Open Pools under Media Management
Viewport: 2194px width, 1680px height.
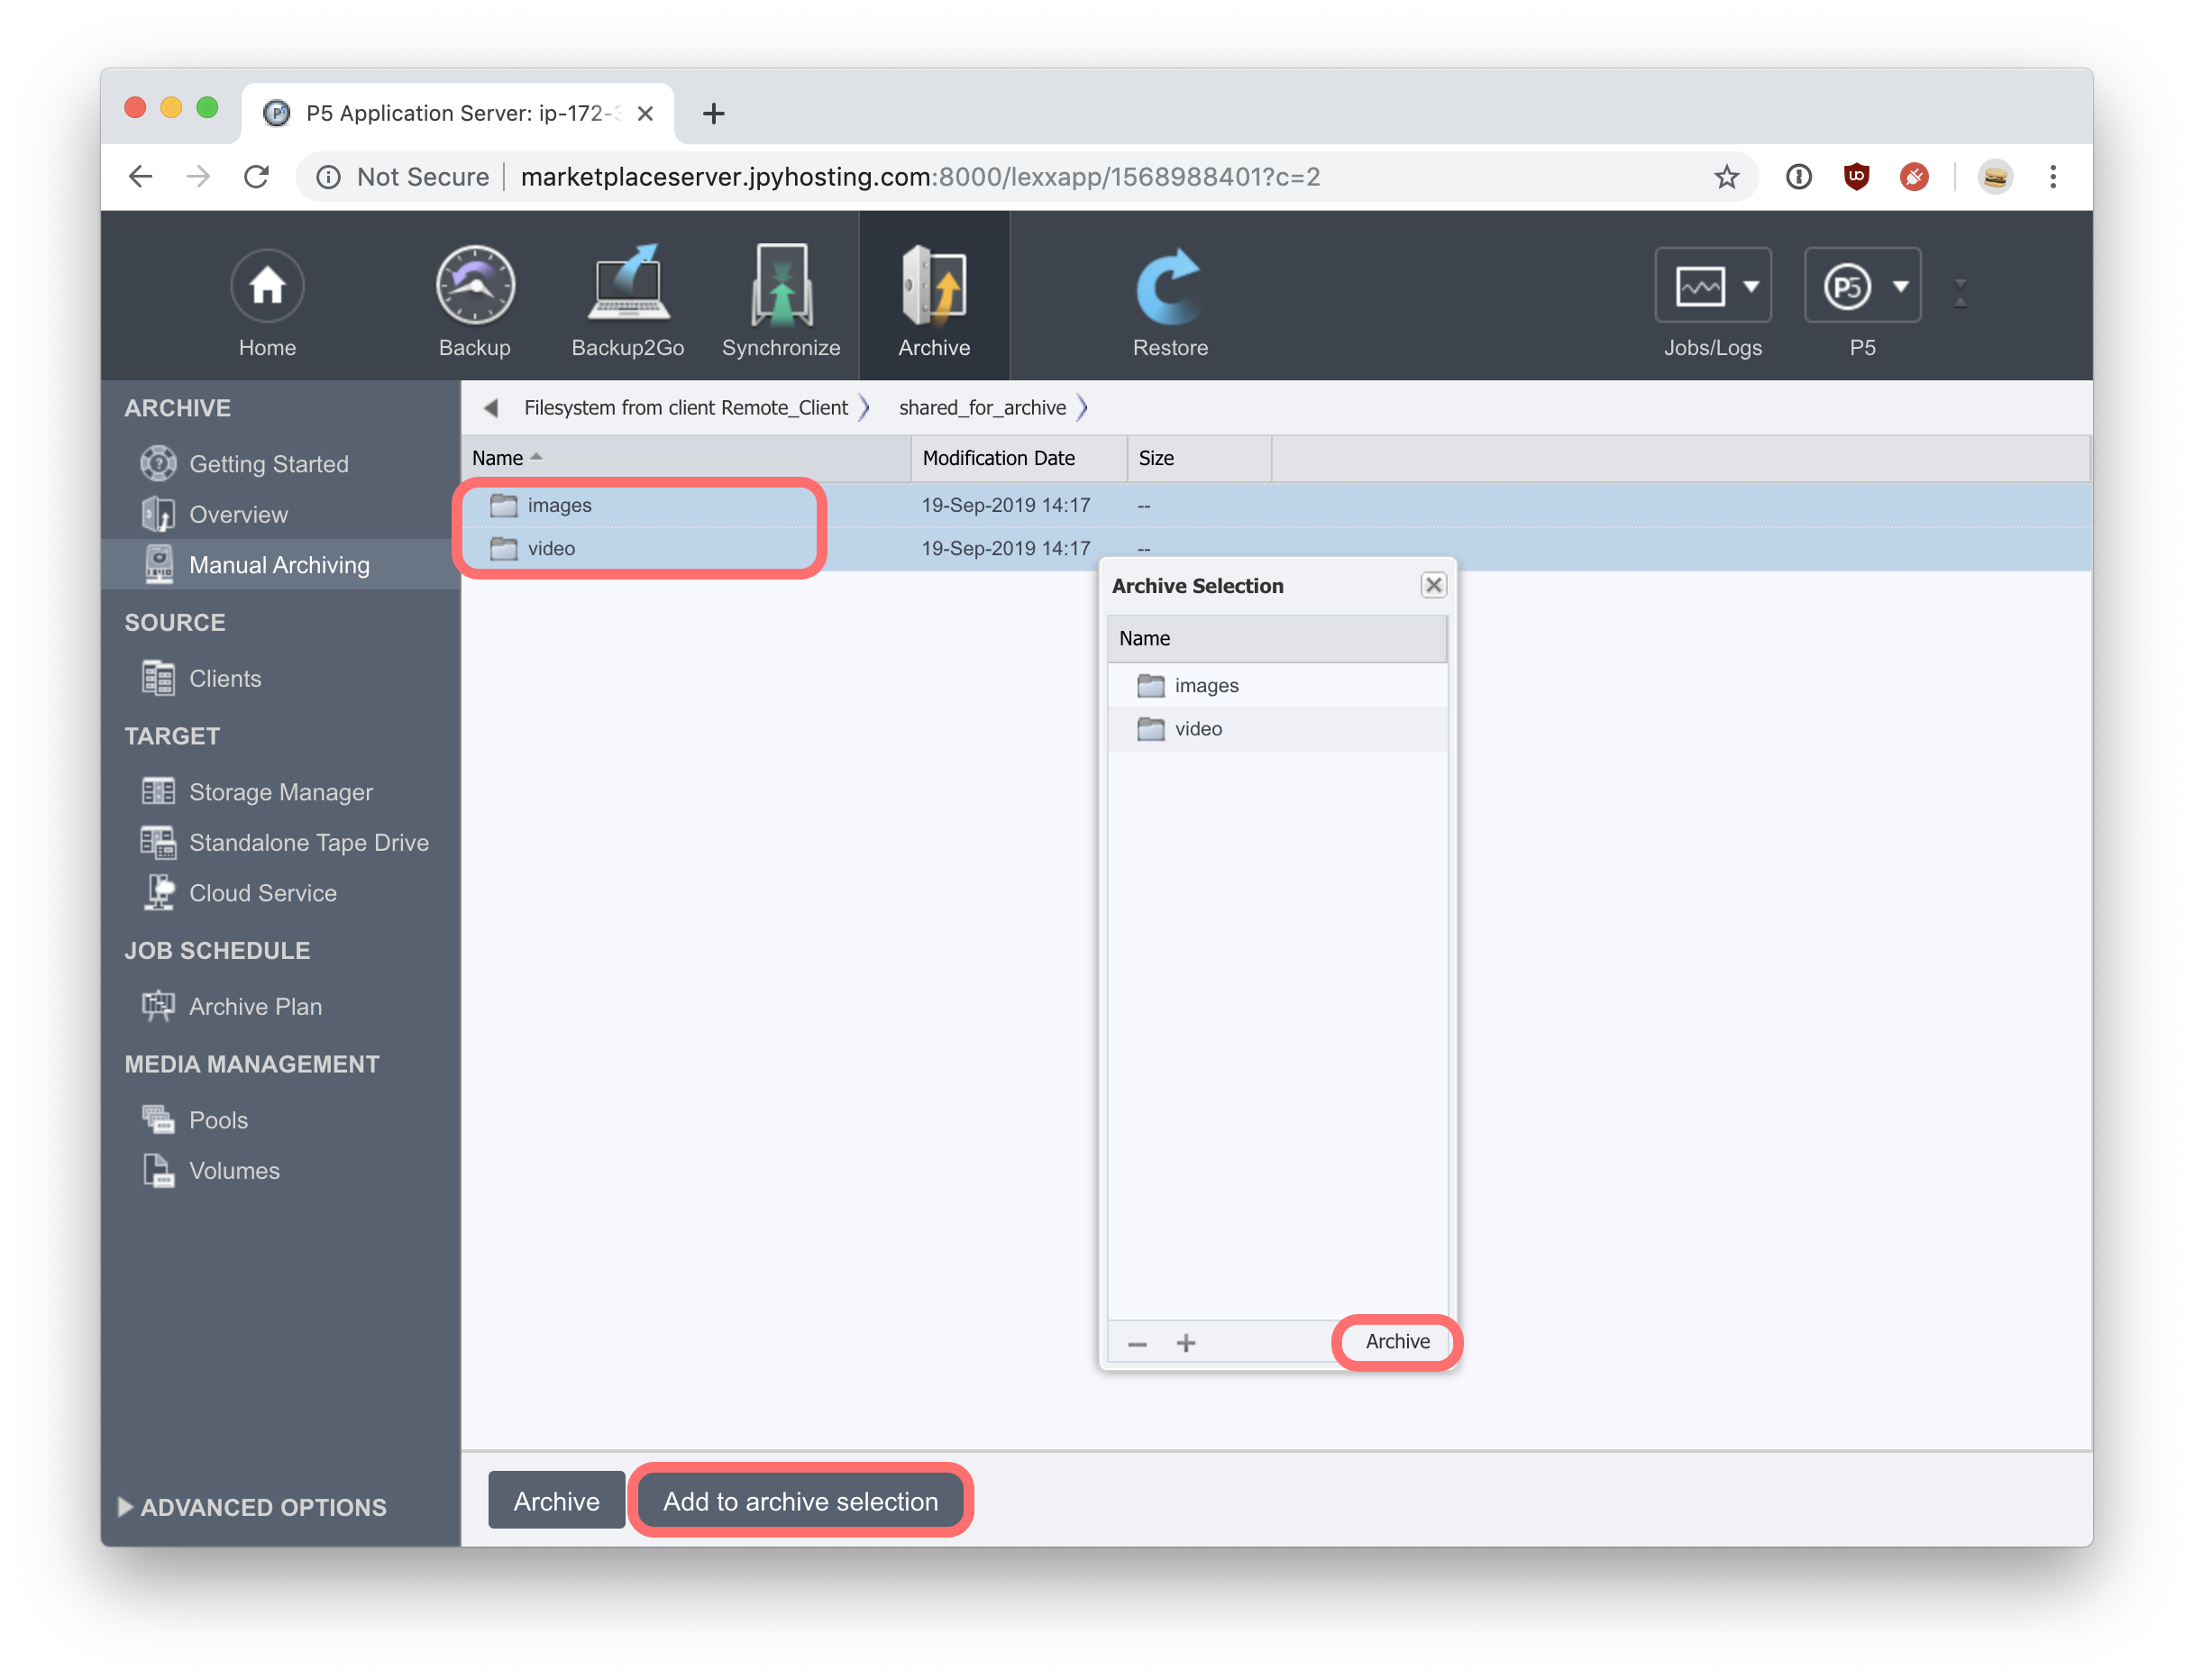(218, 1120)
